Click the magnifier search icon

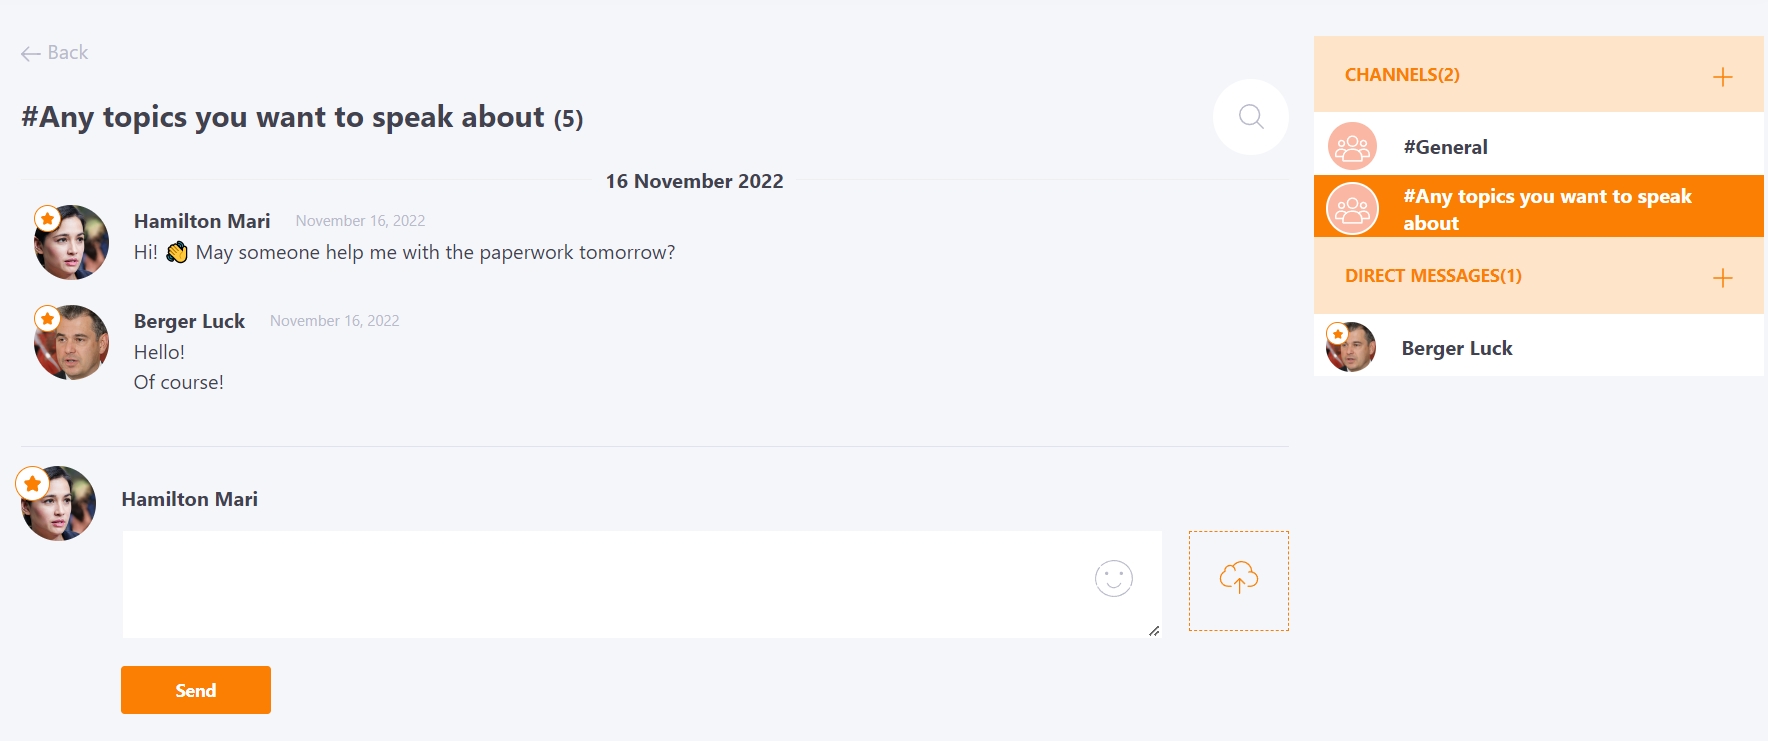coord(1251,117)
